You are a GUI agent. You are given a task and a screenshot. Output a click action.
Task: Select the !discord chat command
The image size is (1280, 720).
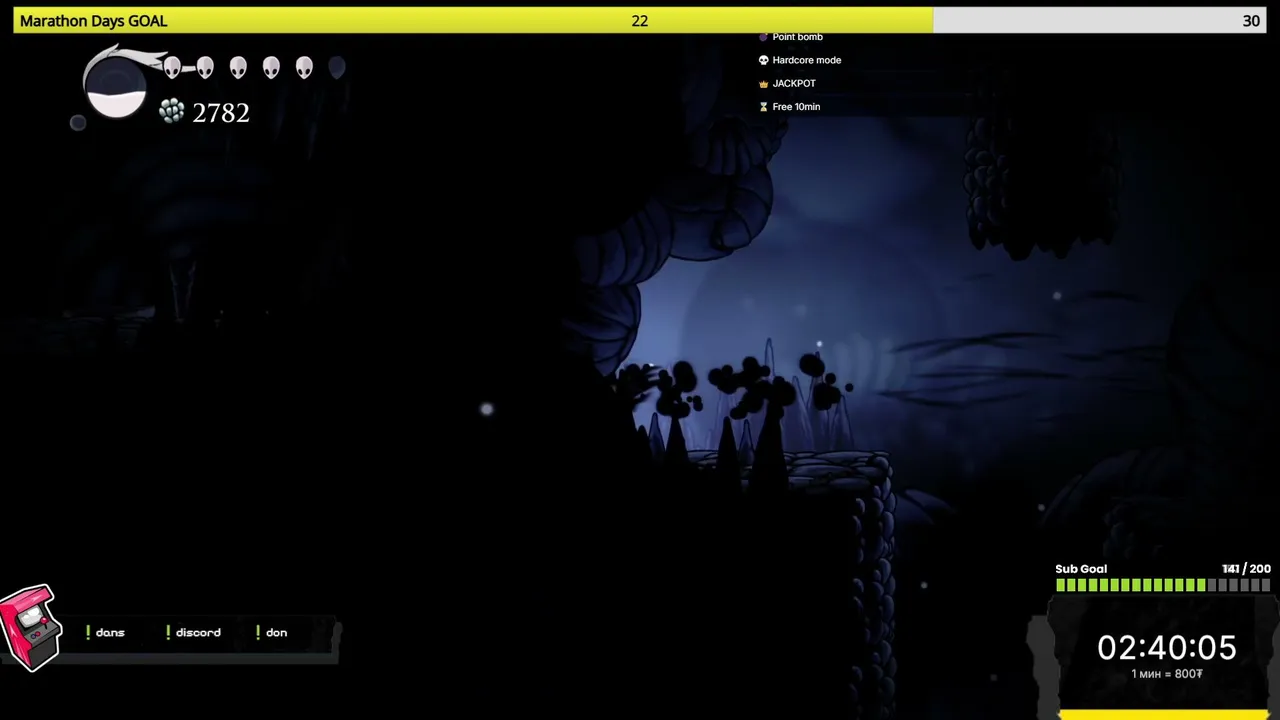click(193, 632)
